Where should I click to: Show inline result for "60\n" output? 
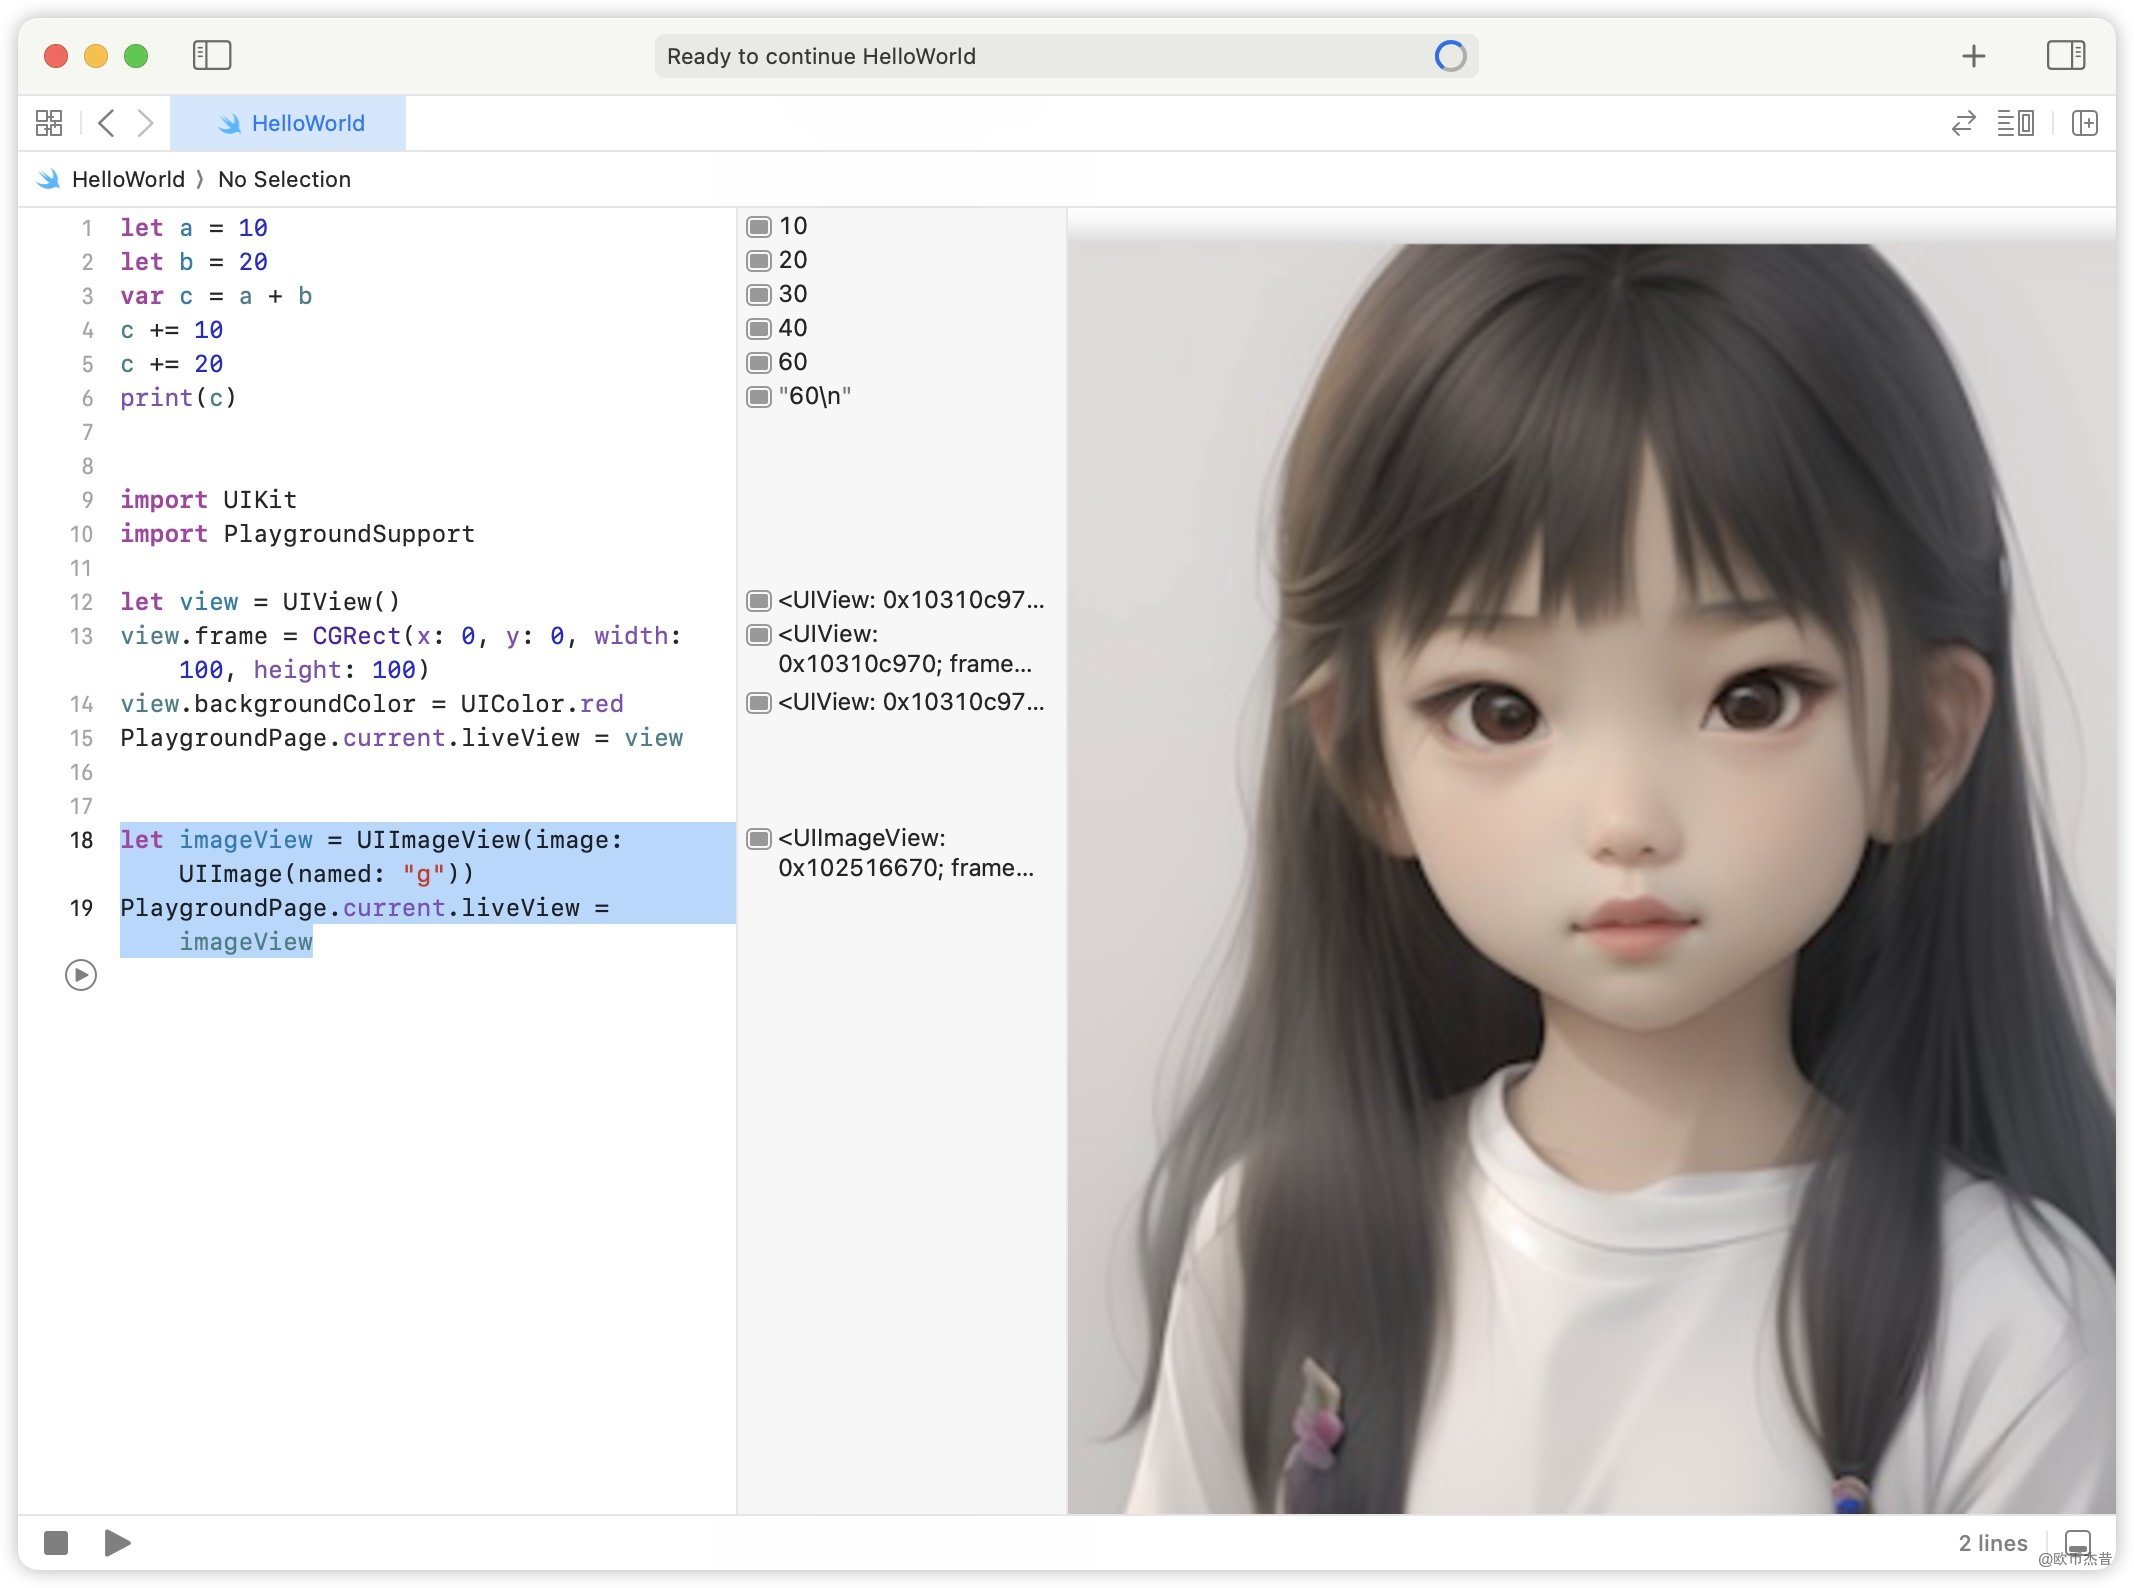click(759, 397)
